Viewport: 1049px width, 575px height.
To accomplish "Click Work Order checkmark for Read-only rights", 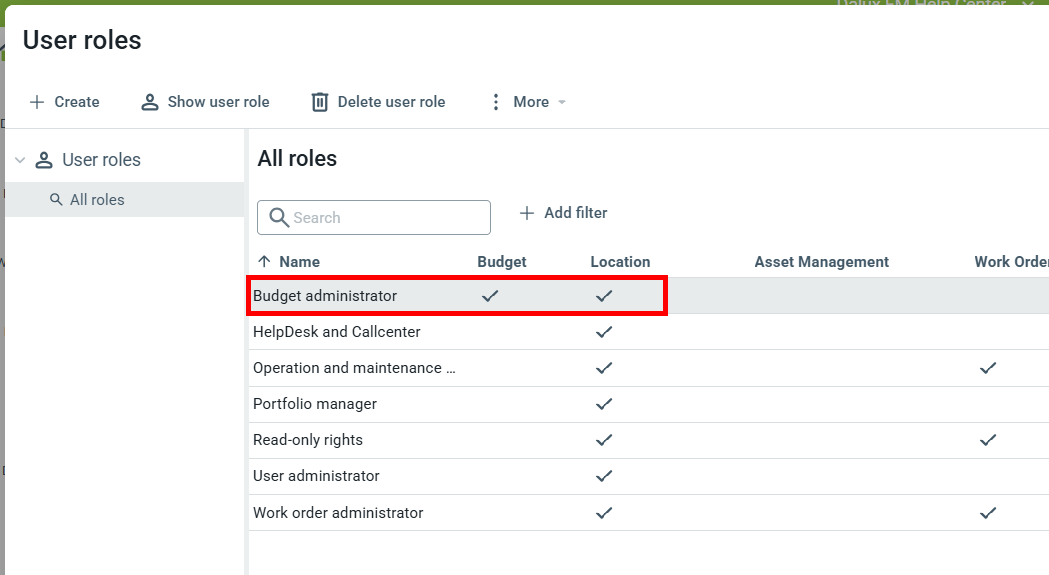I will pos(988,440).
